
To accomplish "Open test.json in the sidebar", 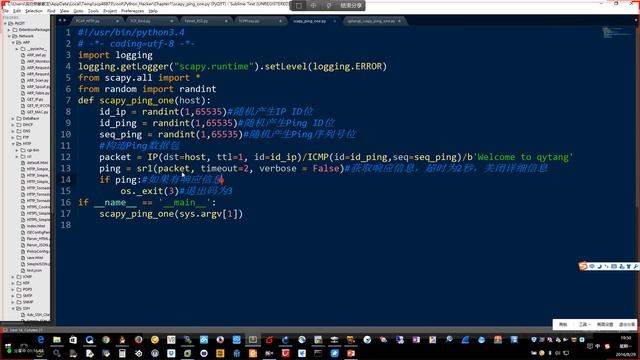I will click(x=34, y=270).
